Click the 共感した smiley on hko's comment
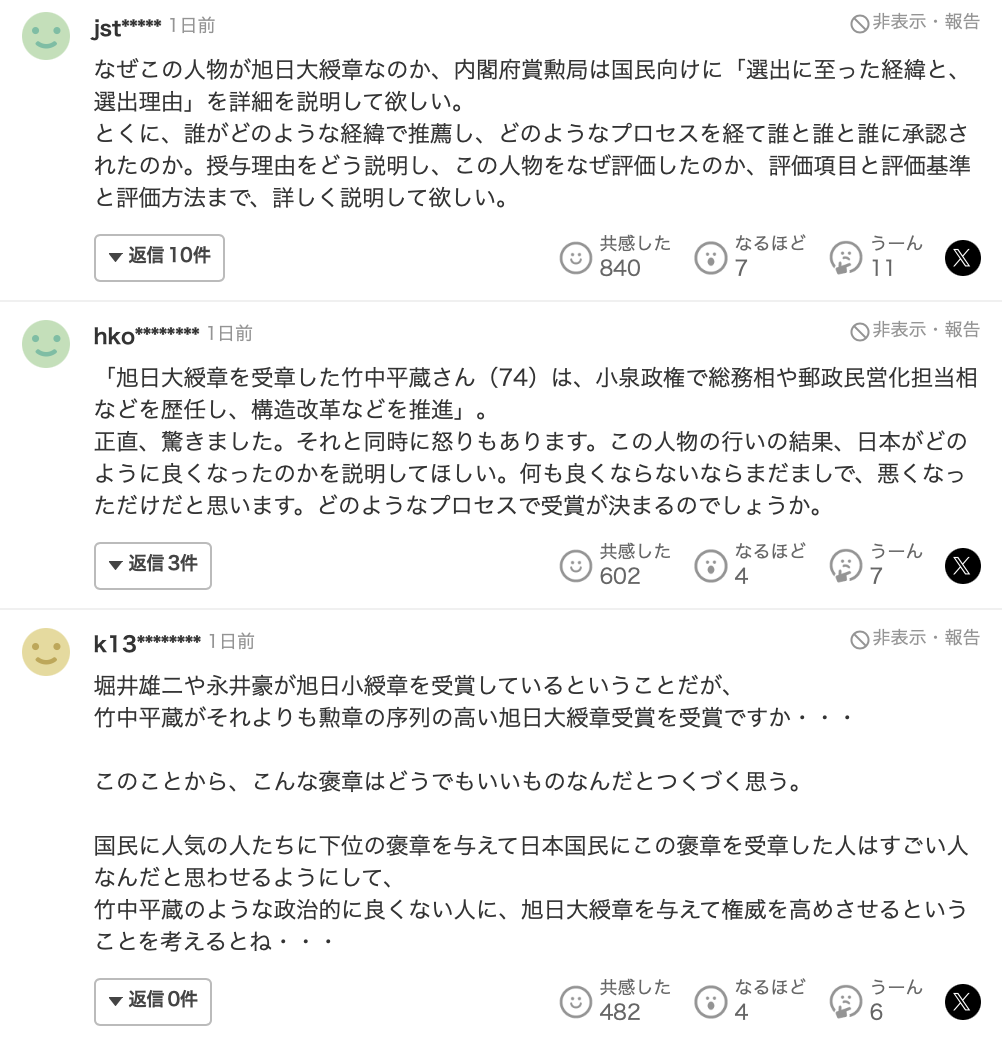The height and width of the screenshot is (1040, 1002). coord(576,566)
